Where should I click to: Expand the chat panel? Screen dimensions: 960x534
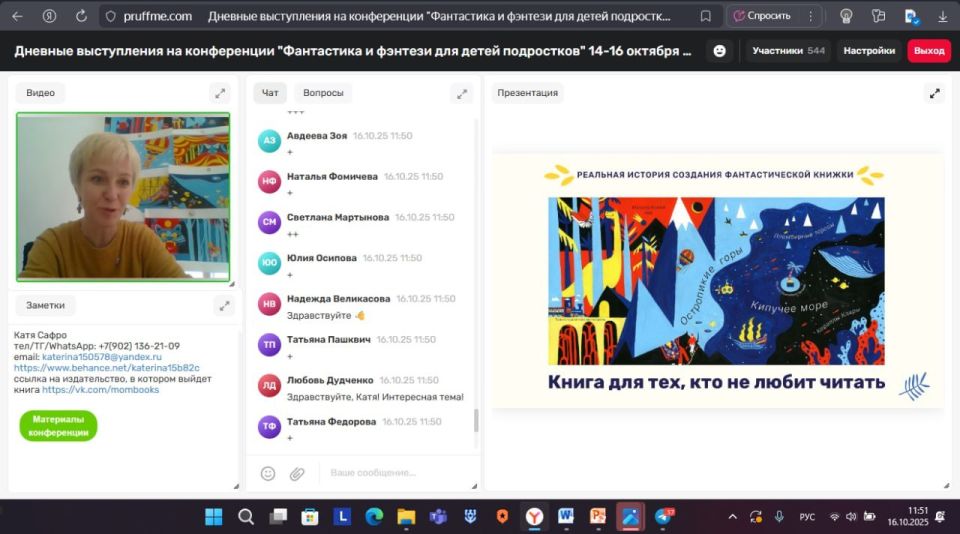[x=461, y=93]
